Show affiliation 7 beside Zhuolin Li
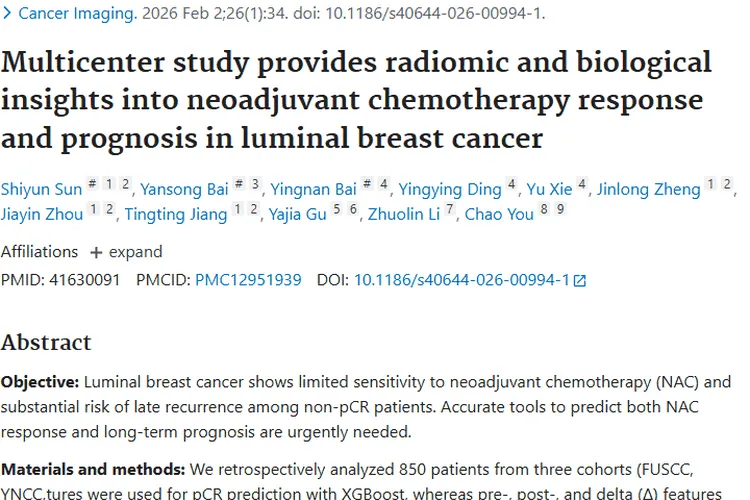 (x=451, y=210)
